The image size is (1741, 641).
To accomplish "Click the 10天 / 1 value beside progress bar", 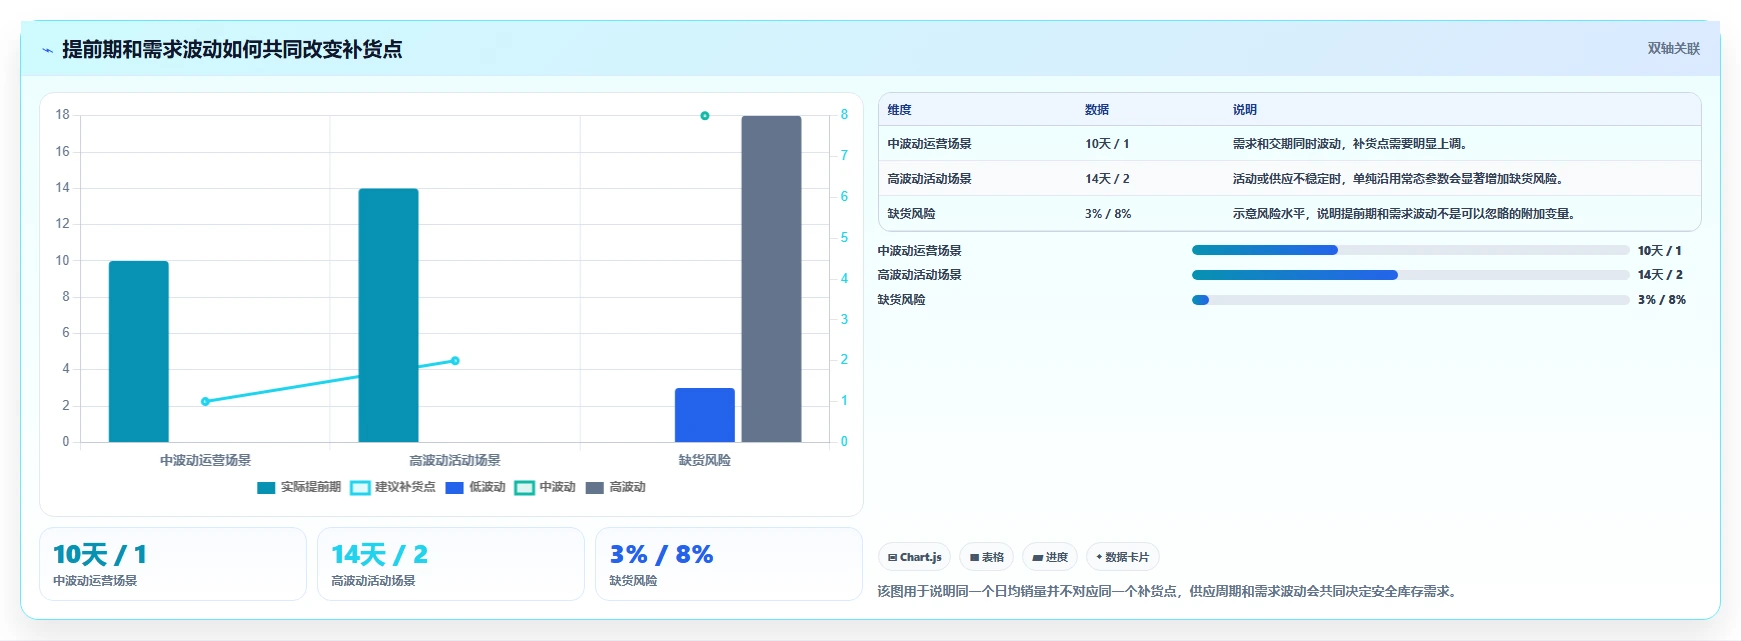I will click(x=1659, y=251).
